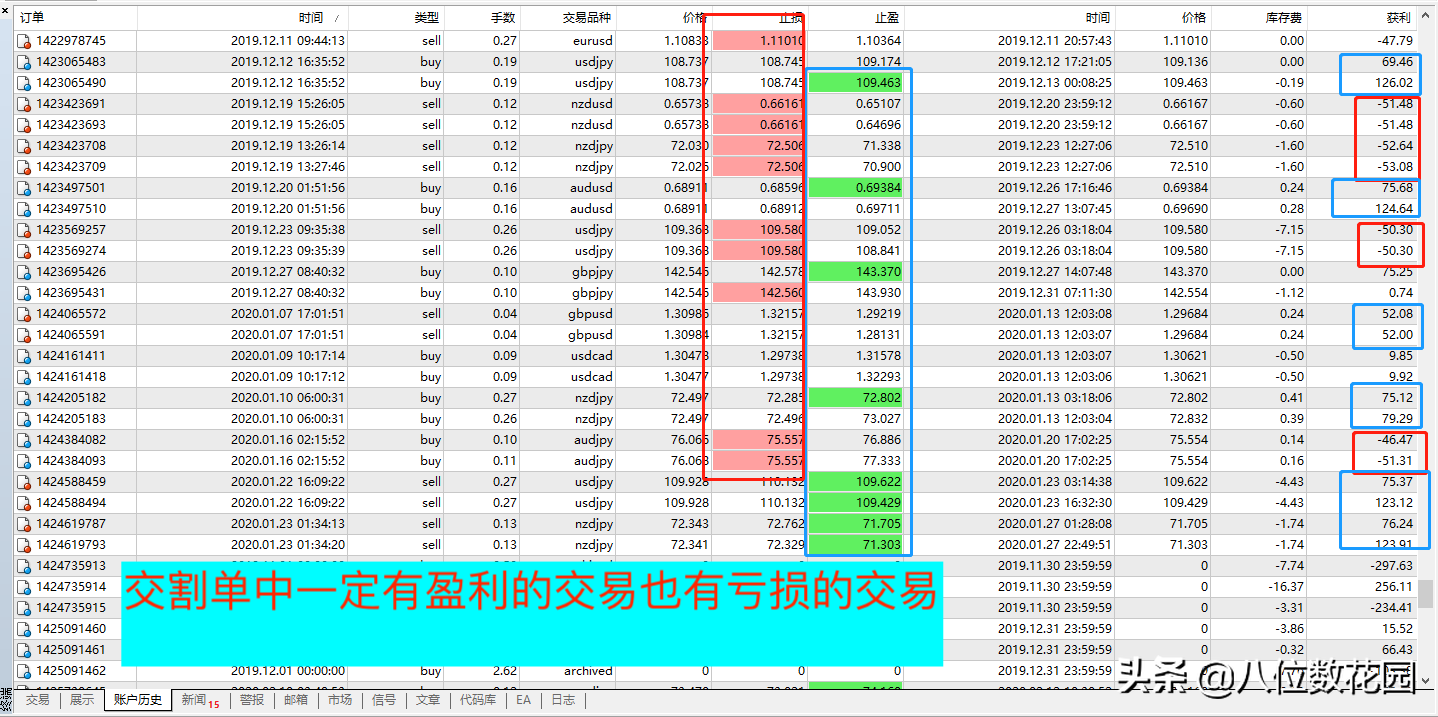This screenshot has height=717, width=1438.
Task: Go to the 市场 tab
Action: click(340, 700)
